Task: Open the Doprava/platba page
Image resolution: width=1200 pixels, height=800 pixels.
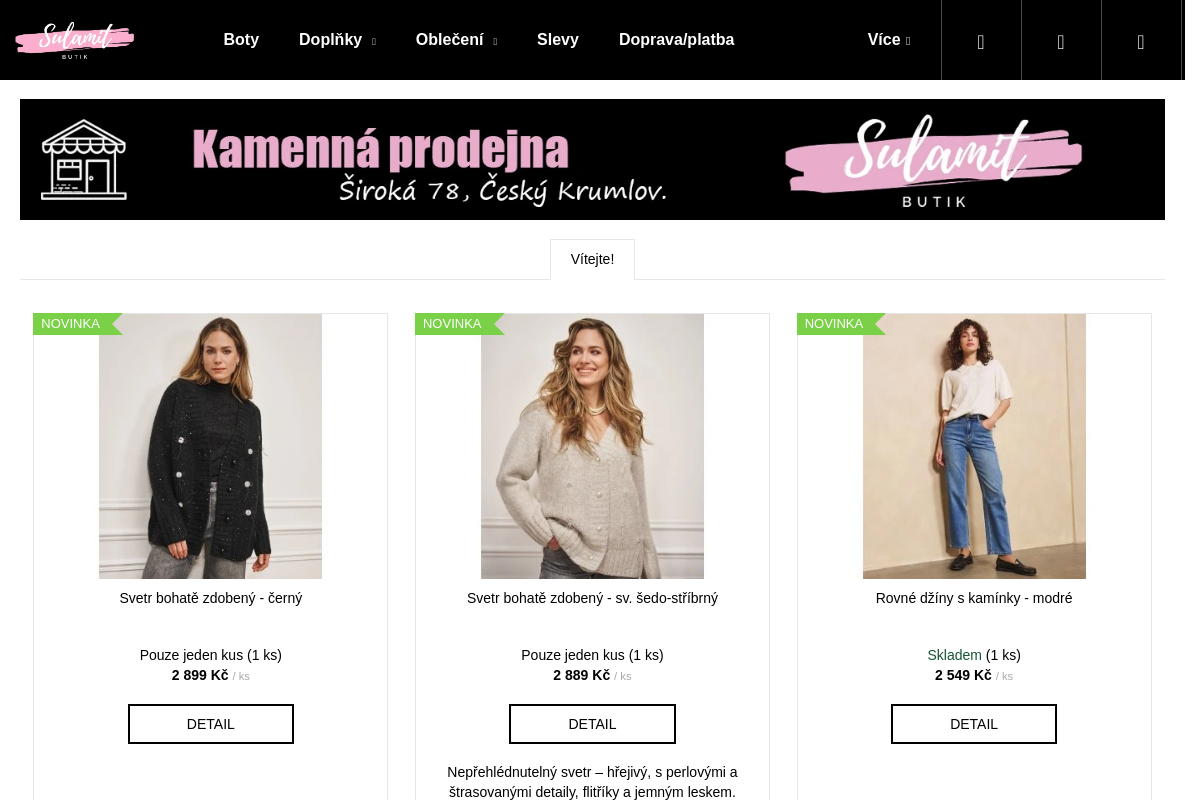Action: pos(676,40)
